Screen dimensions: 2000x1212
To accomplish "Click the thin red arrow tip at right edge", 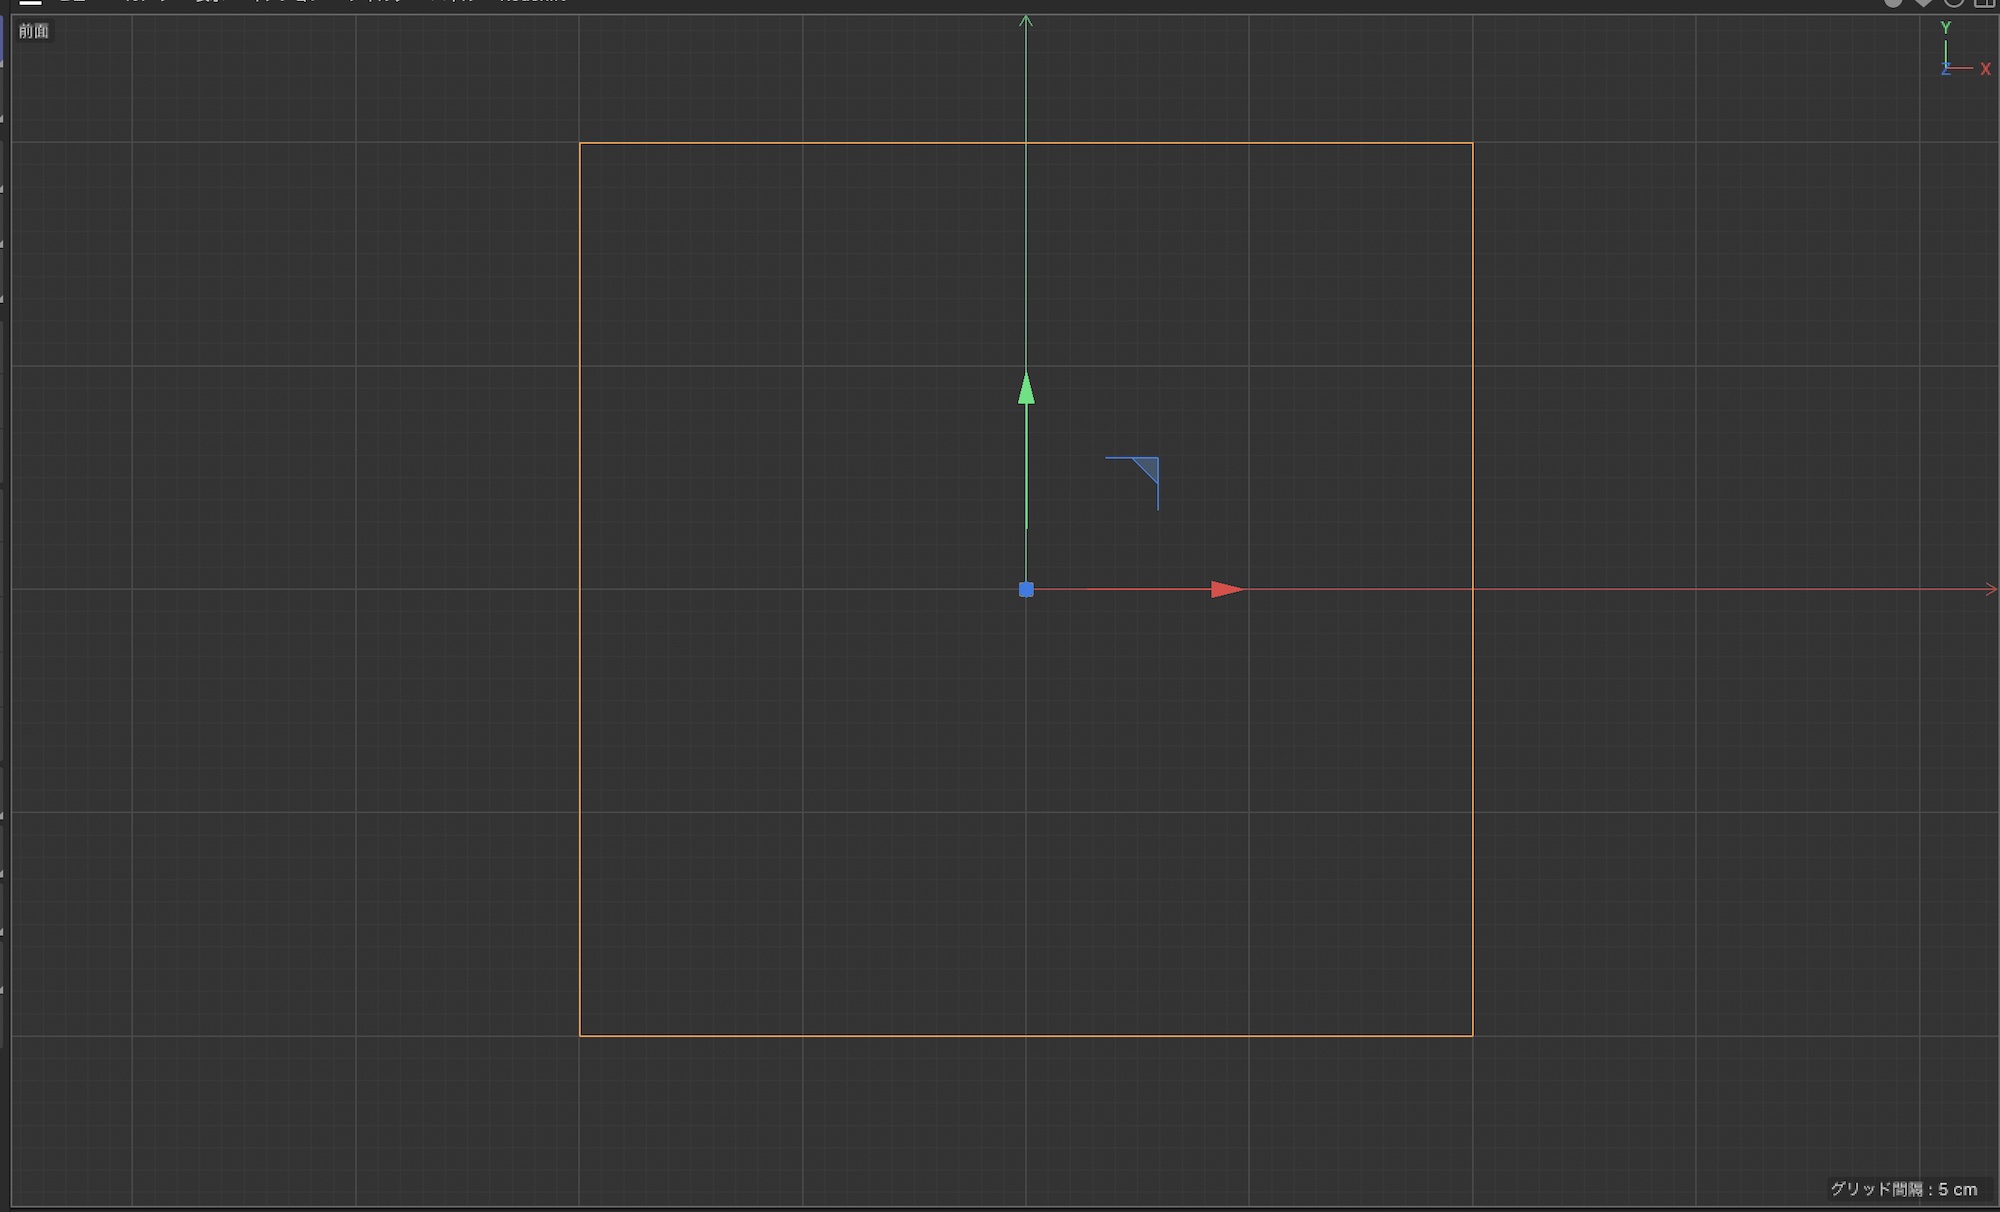I will pyautogui.click(x=1991, y=590).
